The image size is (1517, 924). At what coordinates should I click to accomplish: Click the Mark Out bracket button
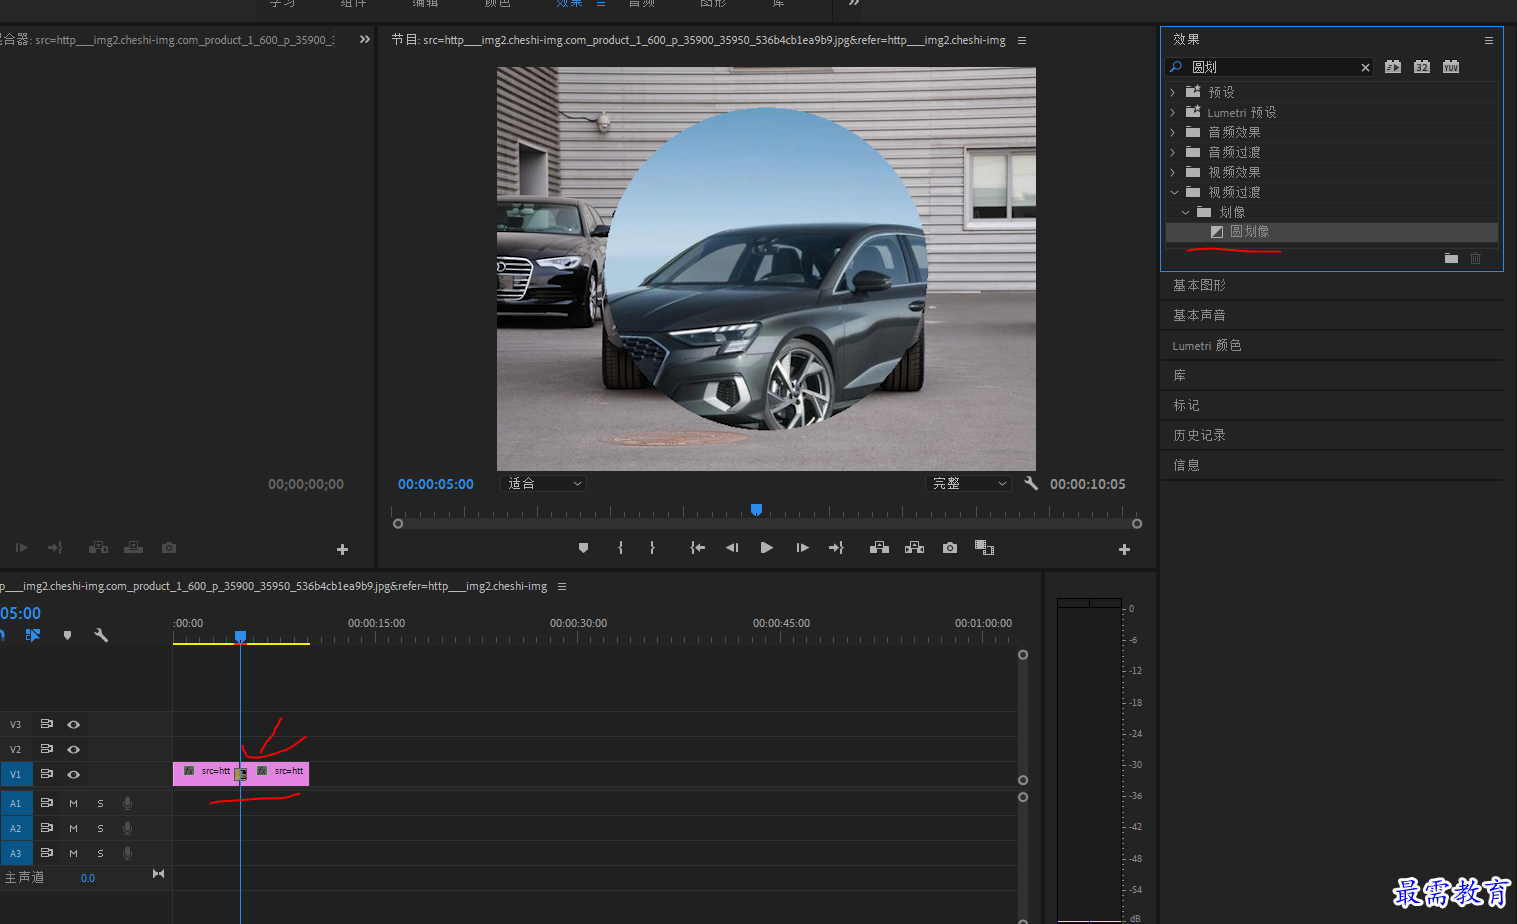tap(652, 548)
